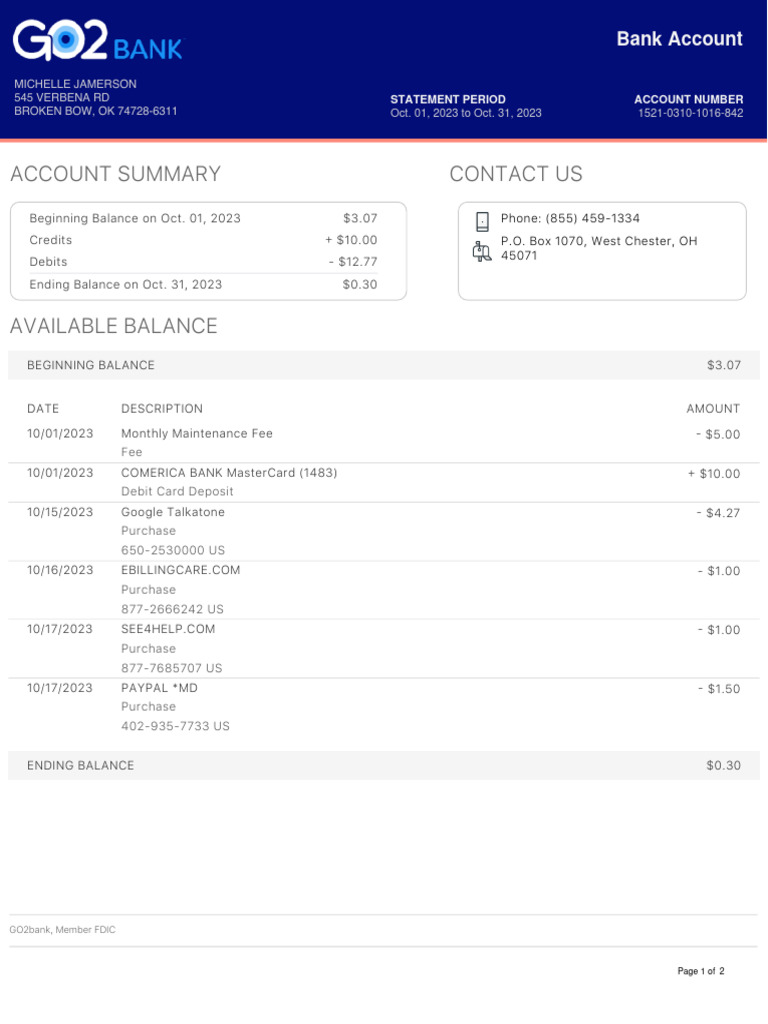Click the GO2 Bank logo
768x1024 pixels.
click(x=97, y=42)
